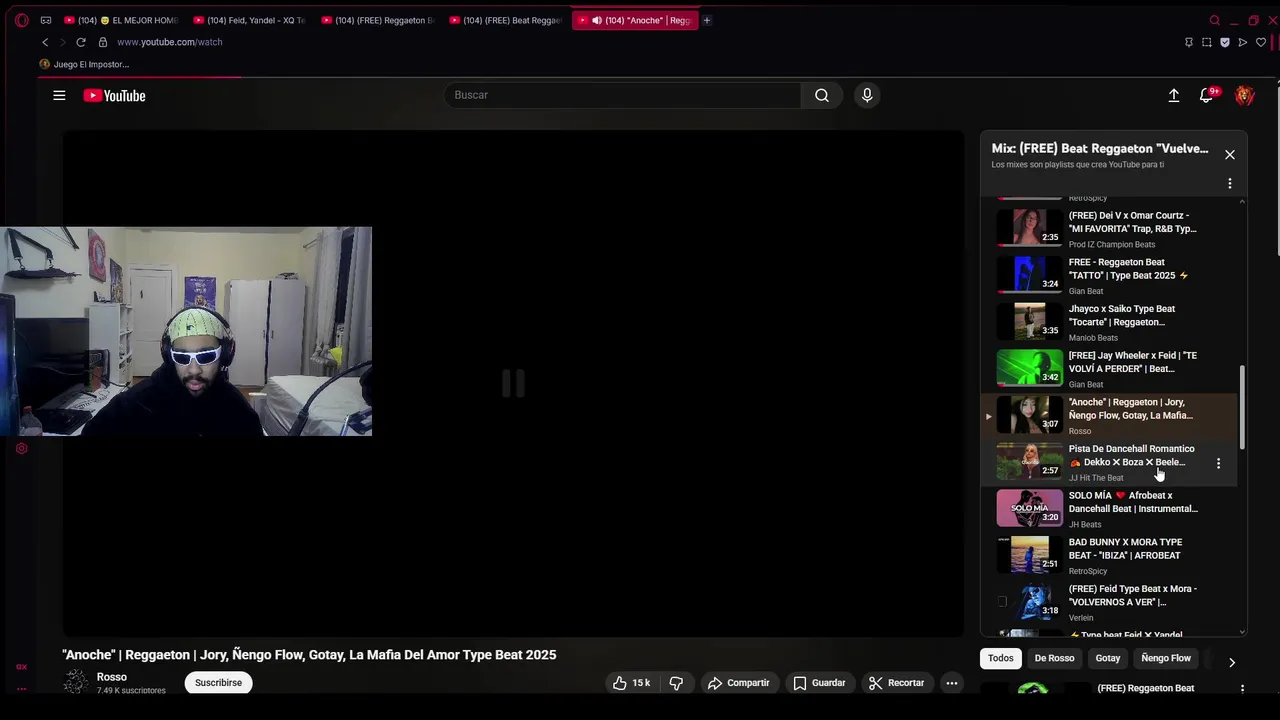Open the upload/create icon in the YouTube header
Image resolution: width=1280 pixels, height=720 pixels.
[x=1174, y=96]
